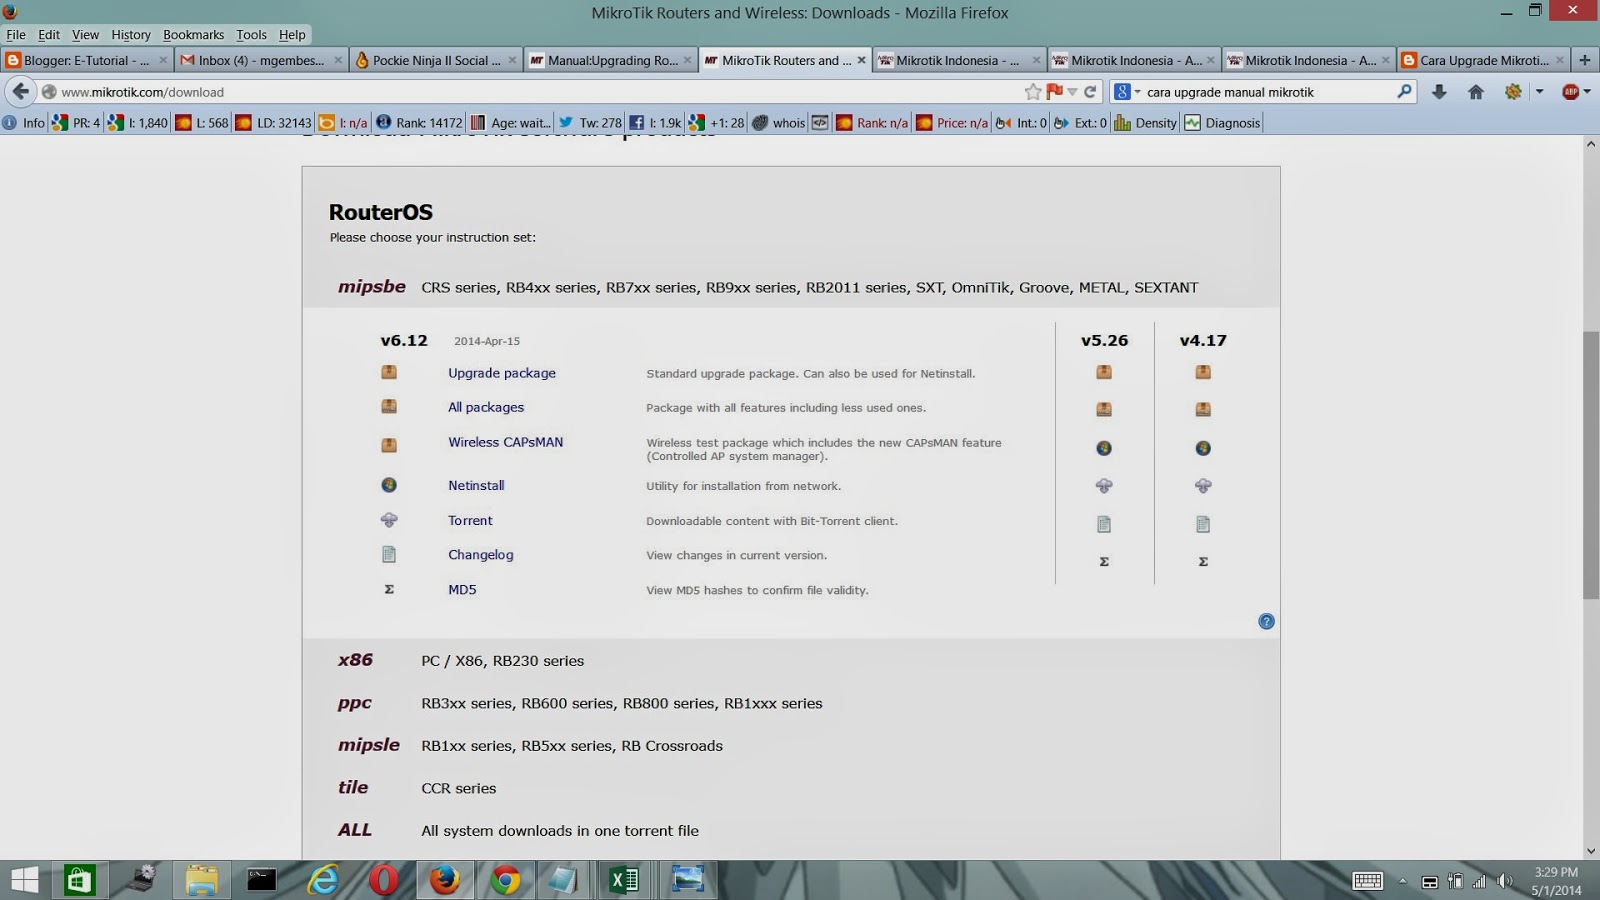Open Adblock Plus dropdown arrow
This screenshot has height=900, width=1600.
click(1587, 91)
